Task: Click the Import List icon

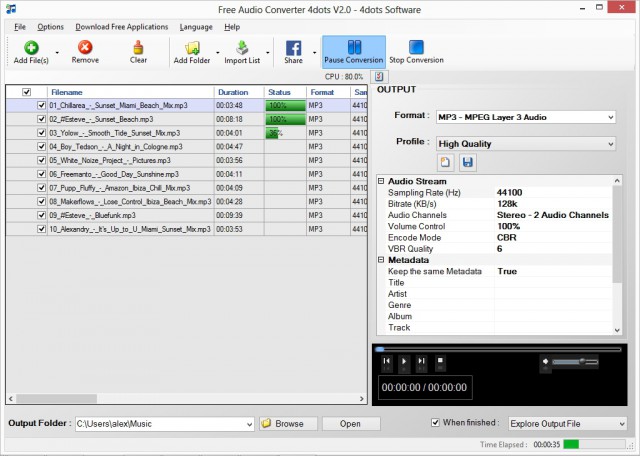Action: (242, 48)
